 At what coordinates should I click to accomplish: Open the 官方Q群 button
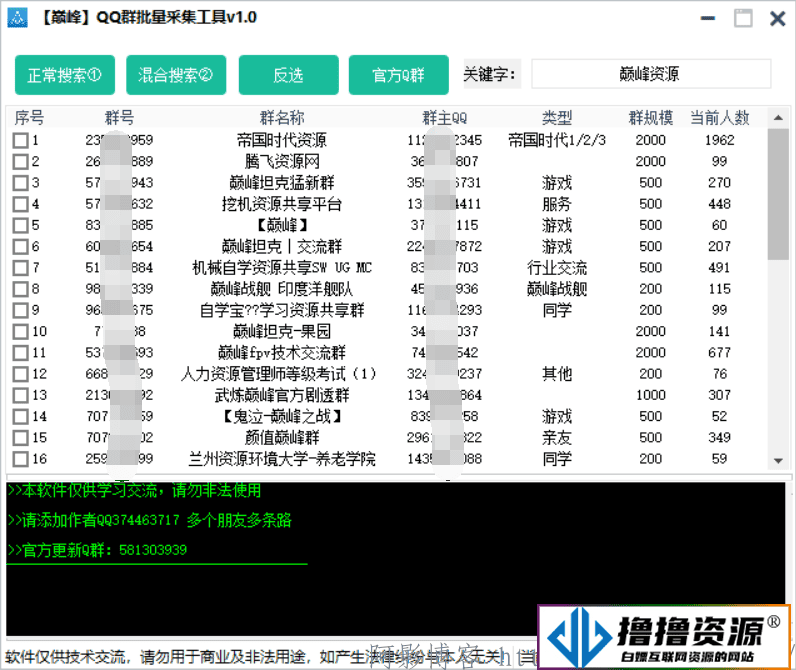pos(399,75)
